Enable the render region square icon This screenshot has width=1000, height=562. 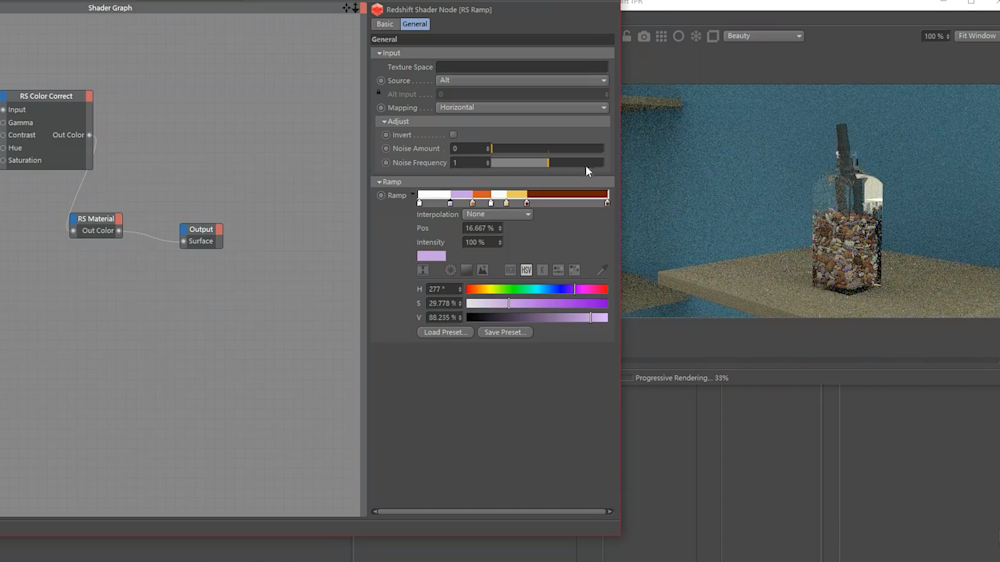click(x=713, y=36)
